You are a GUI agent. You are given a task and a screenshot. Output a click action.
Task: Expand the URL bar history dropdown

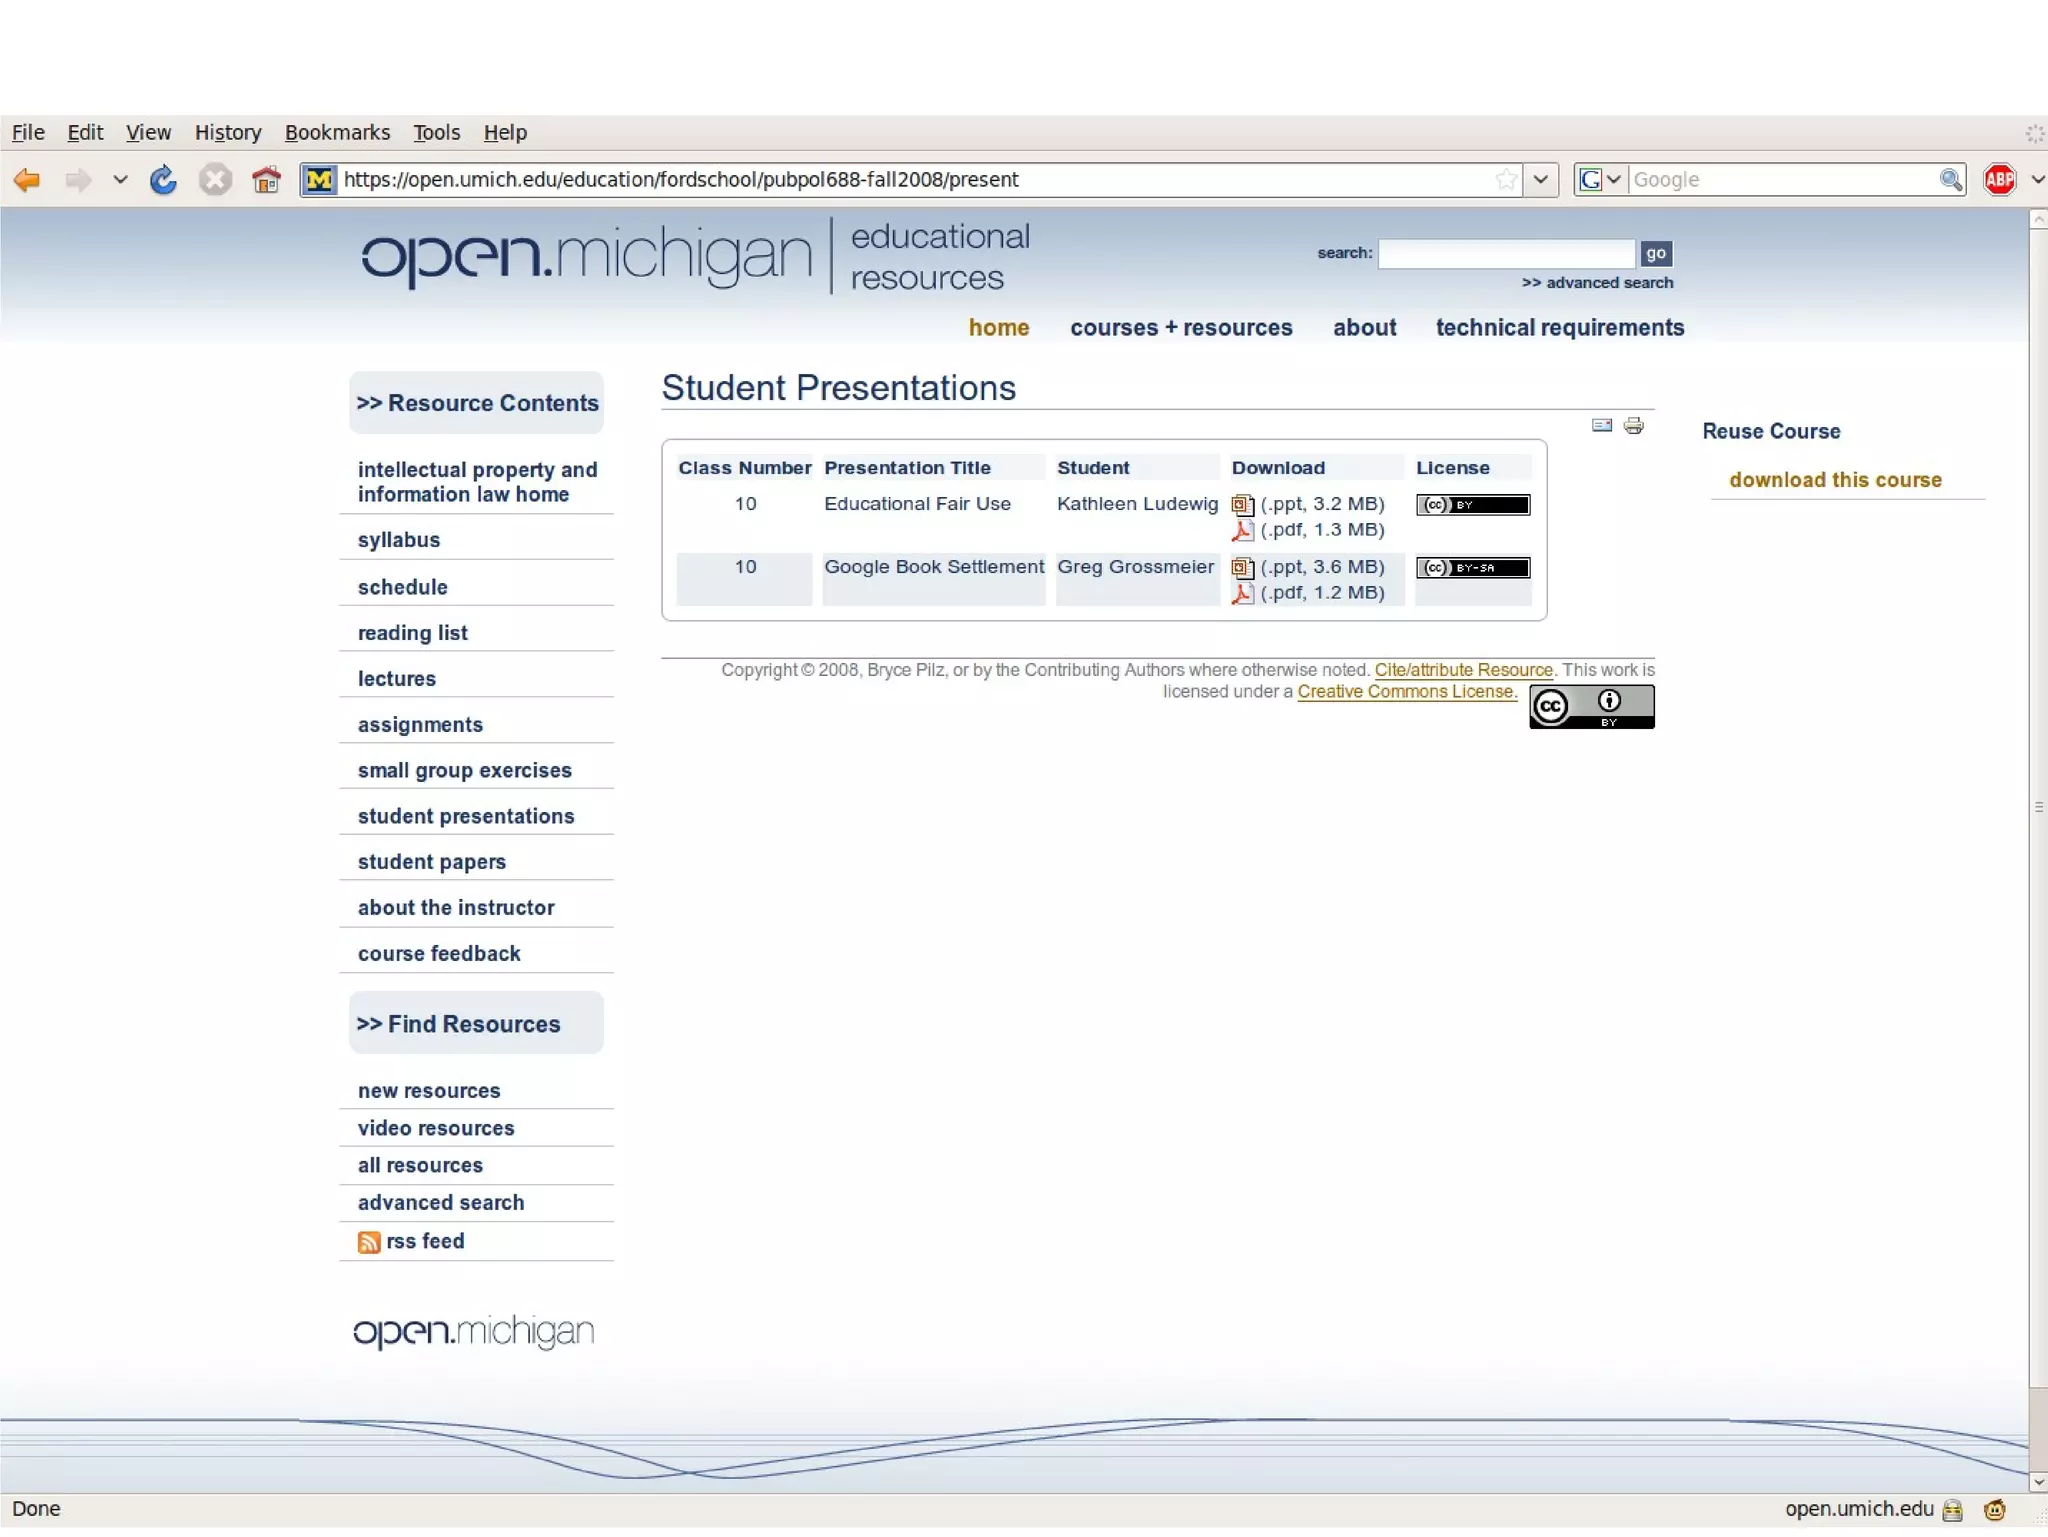[1541, 180]
